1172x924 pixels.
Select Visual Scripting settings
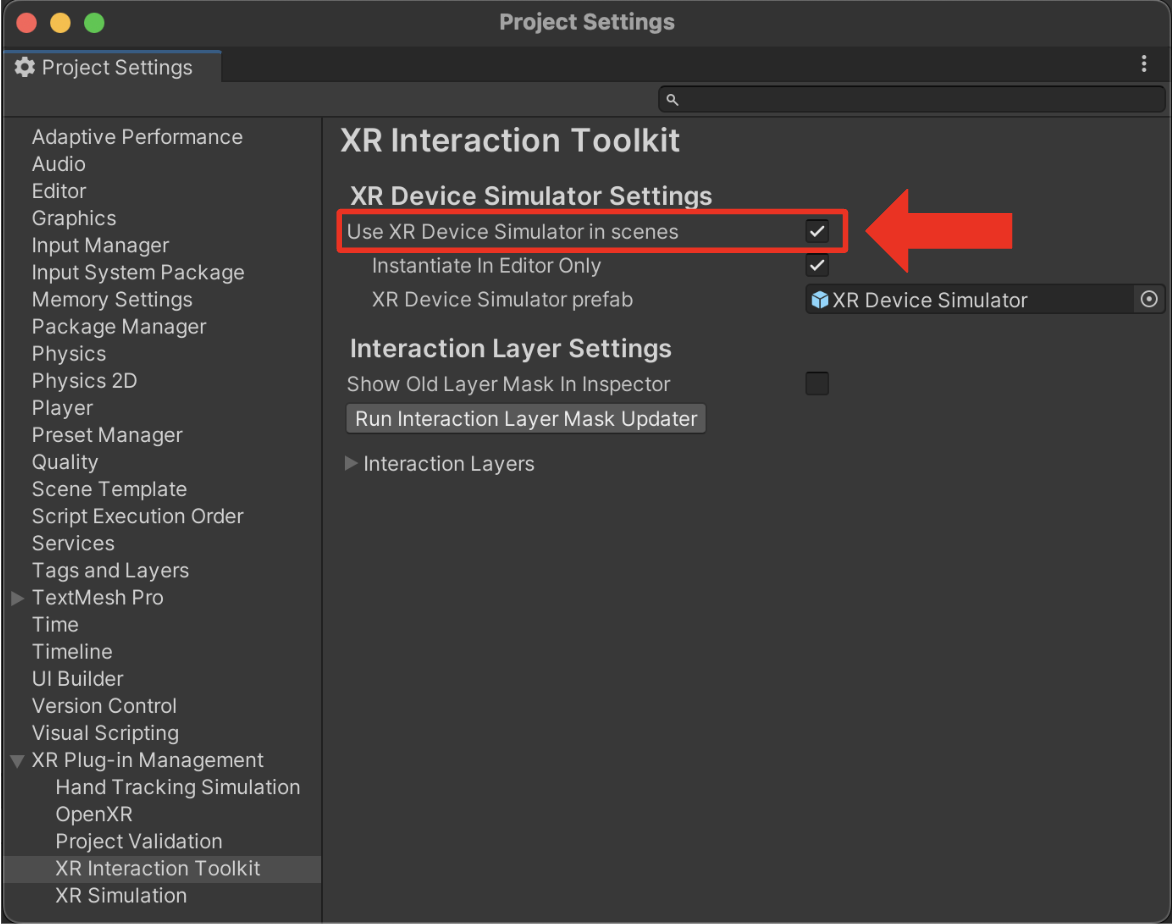coord(105,733)
